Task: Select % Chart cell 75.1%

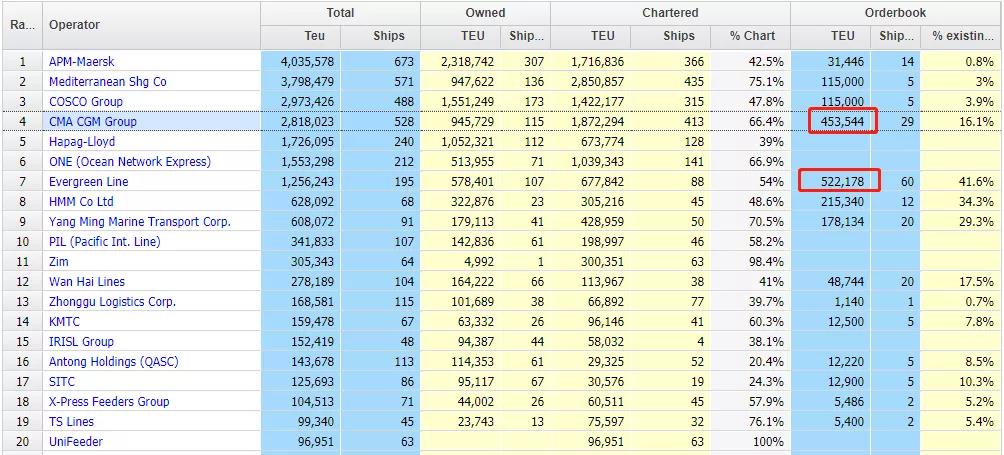Action: click(750, 82)
